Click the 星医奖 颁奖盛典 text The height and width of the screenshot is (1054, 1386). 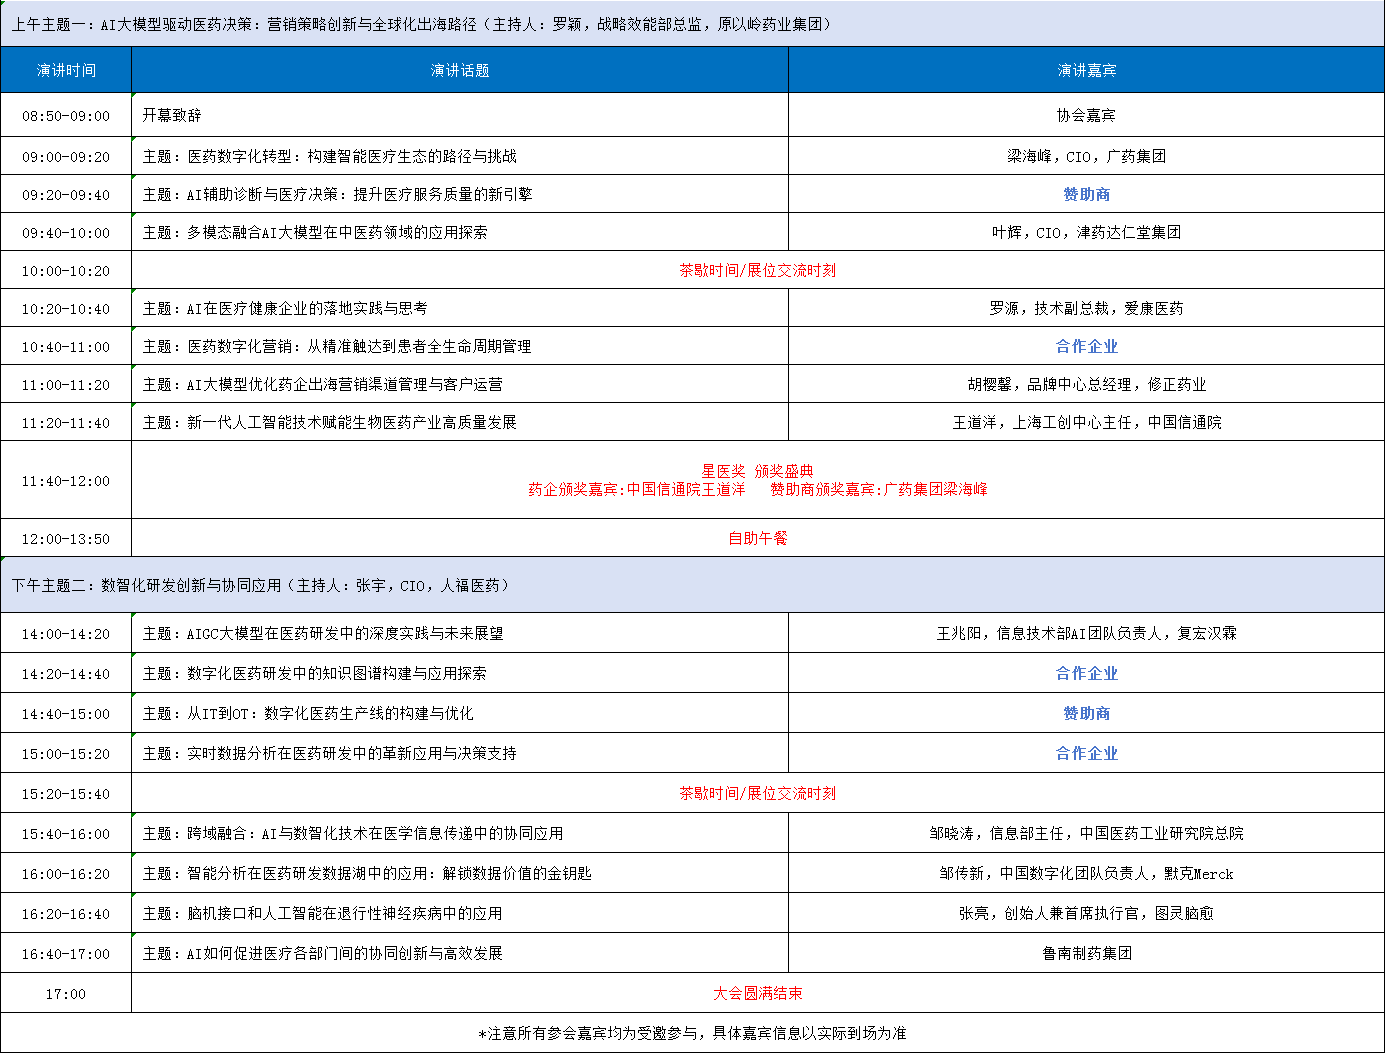[x=758, y=471]
